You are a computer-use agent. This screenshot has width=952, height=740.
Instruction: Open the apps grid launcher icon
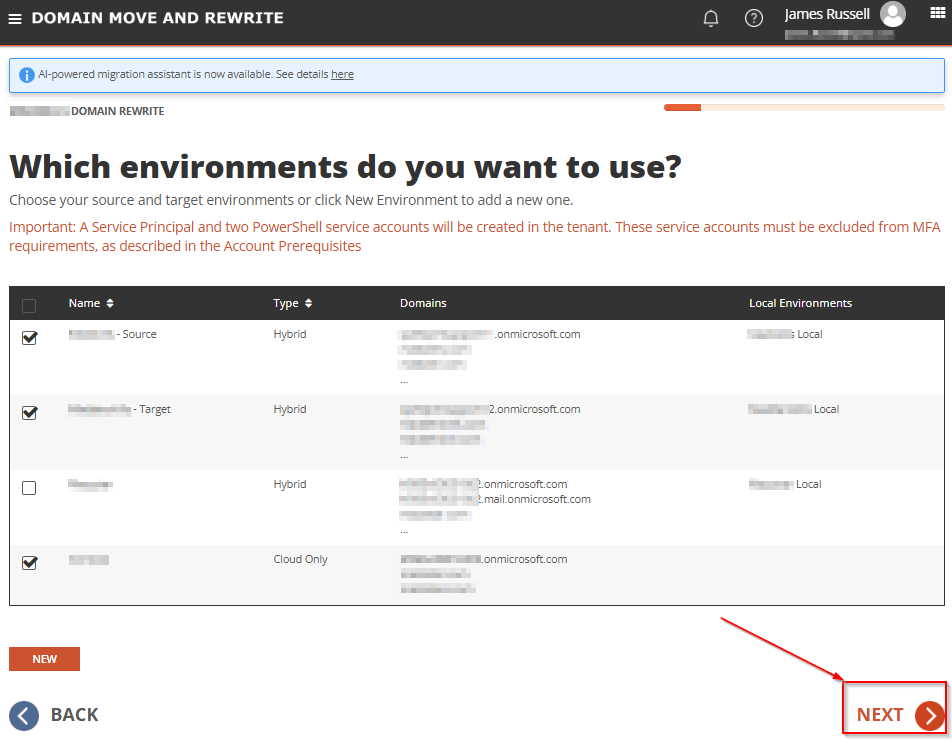point(937,13)
